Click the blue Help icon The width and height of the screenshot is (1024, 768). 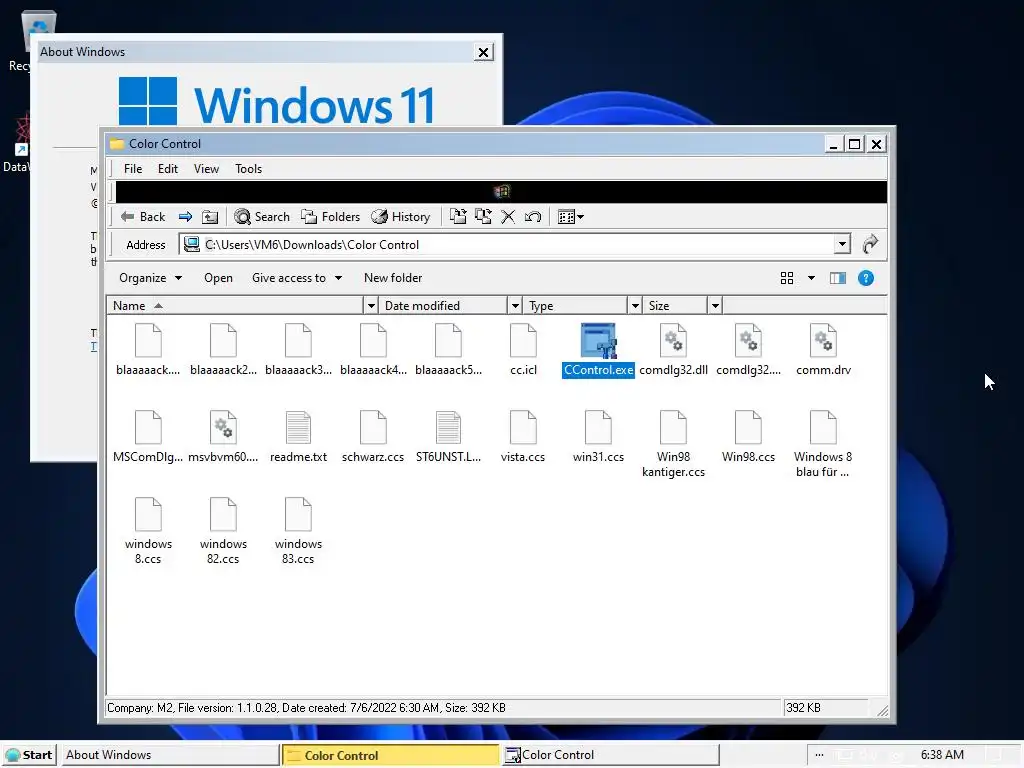pyautogui.click(x=866, y=278)
